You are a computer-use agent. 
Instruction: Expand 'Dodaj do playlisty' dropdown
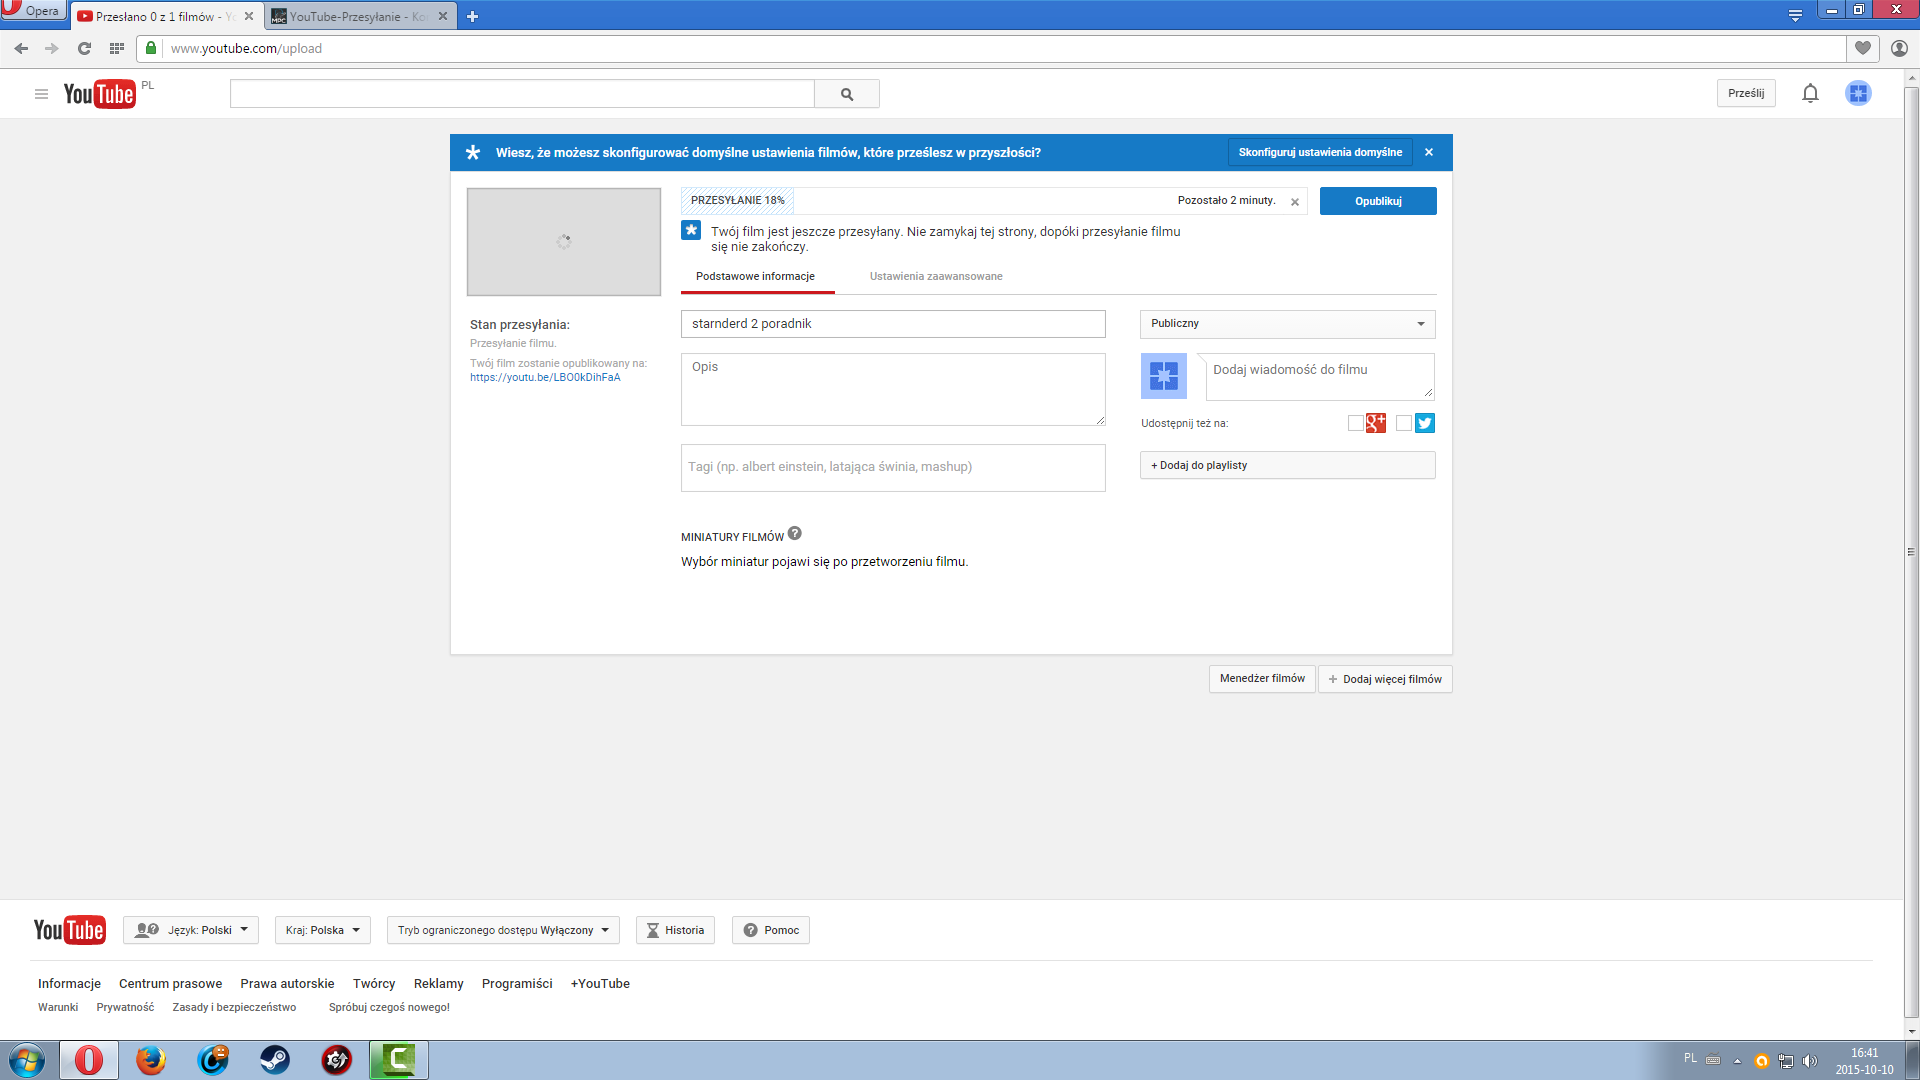[1287, 465]
